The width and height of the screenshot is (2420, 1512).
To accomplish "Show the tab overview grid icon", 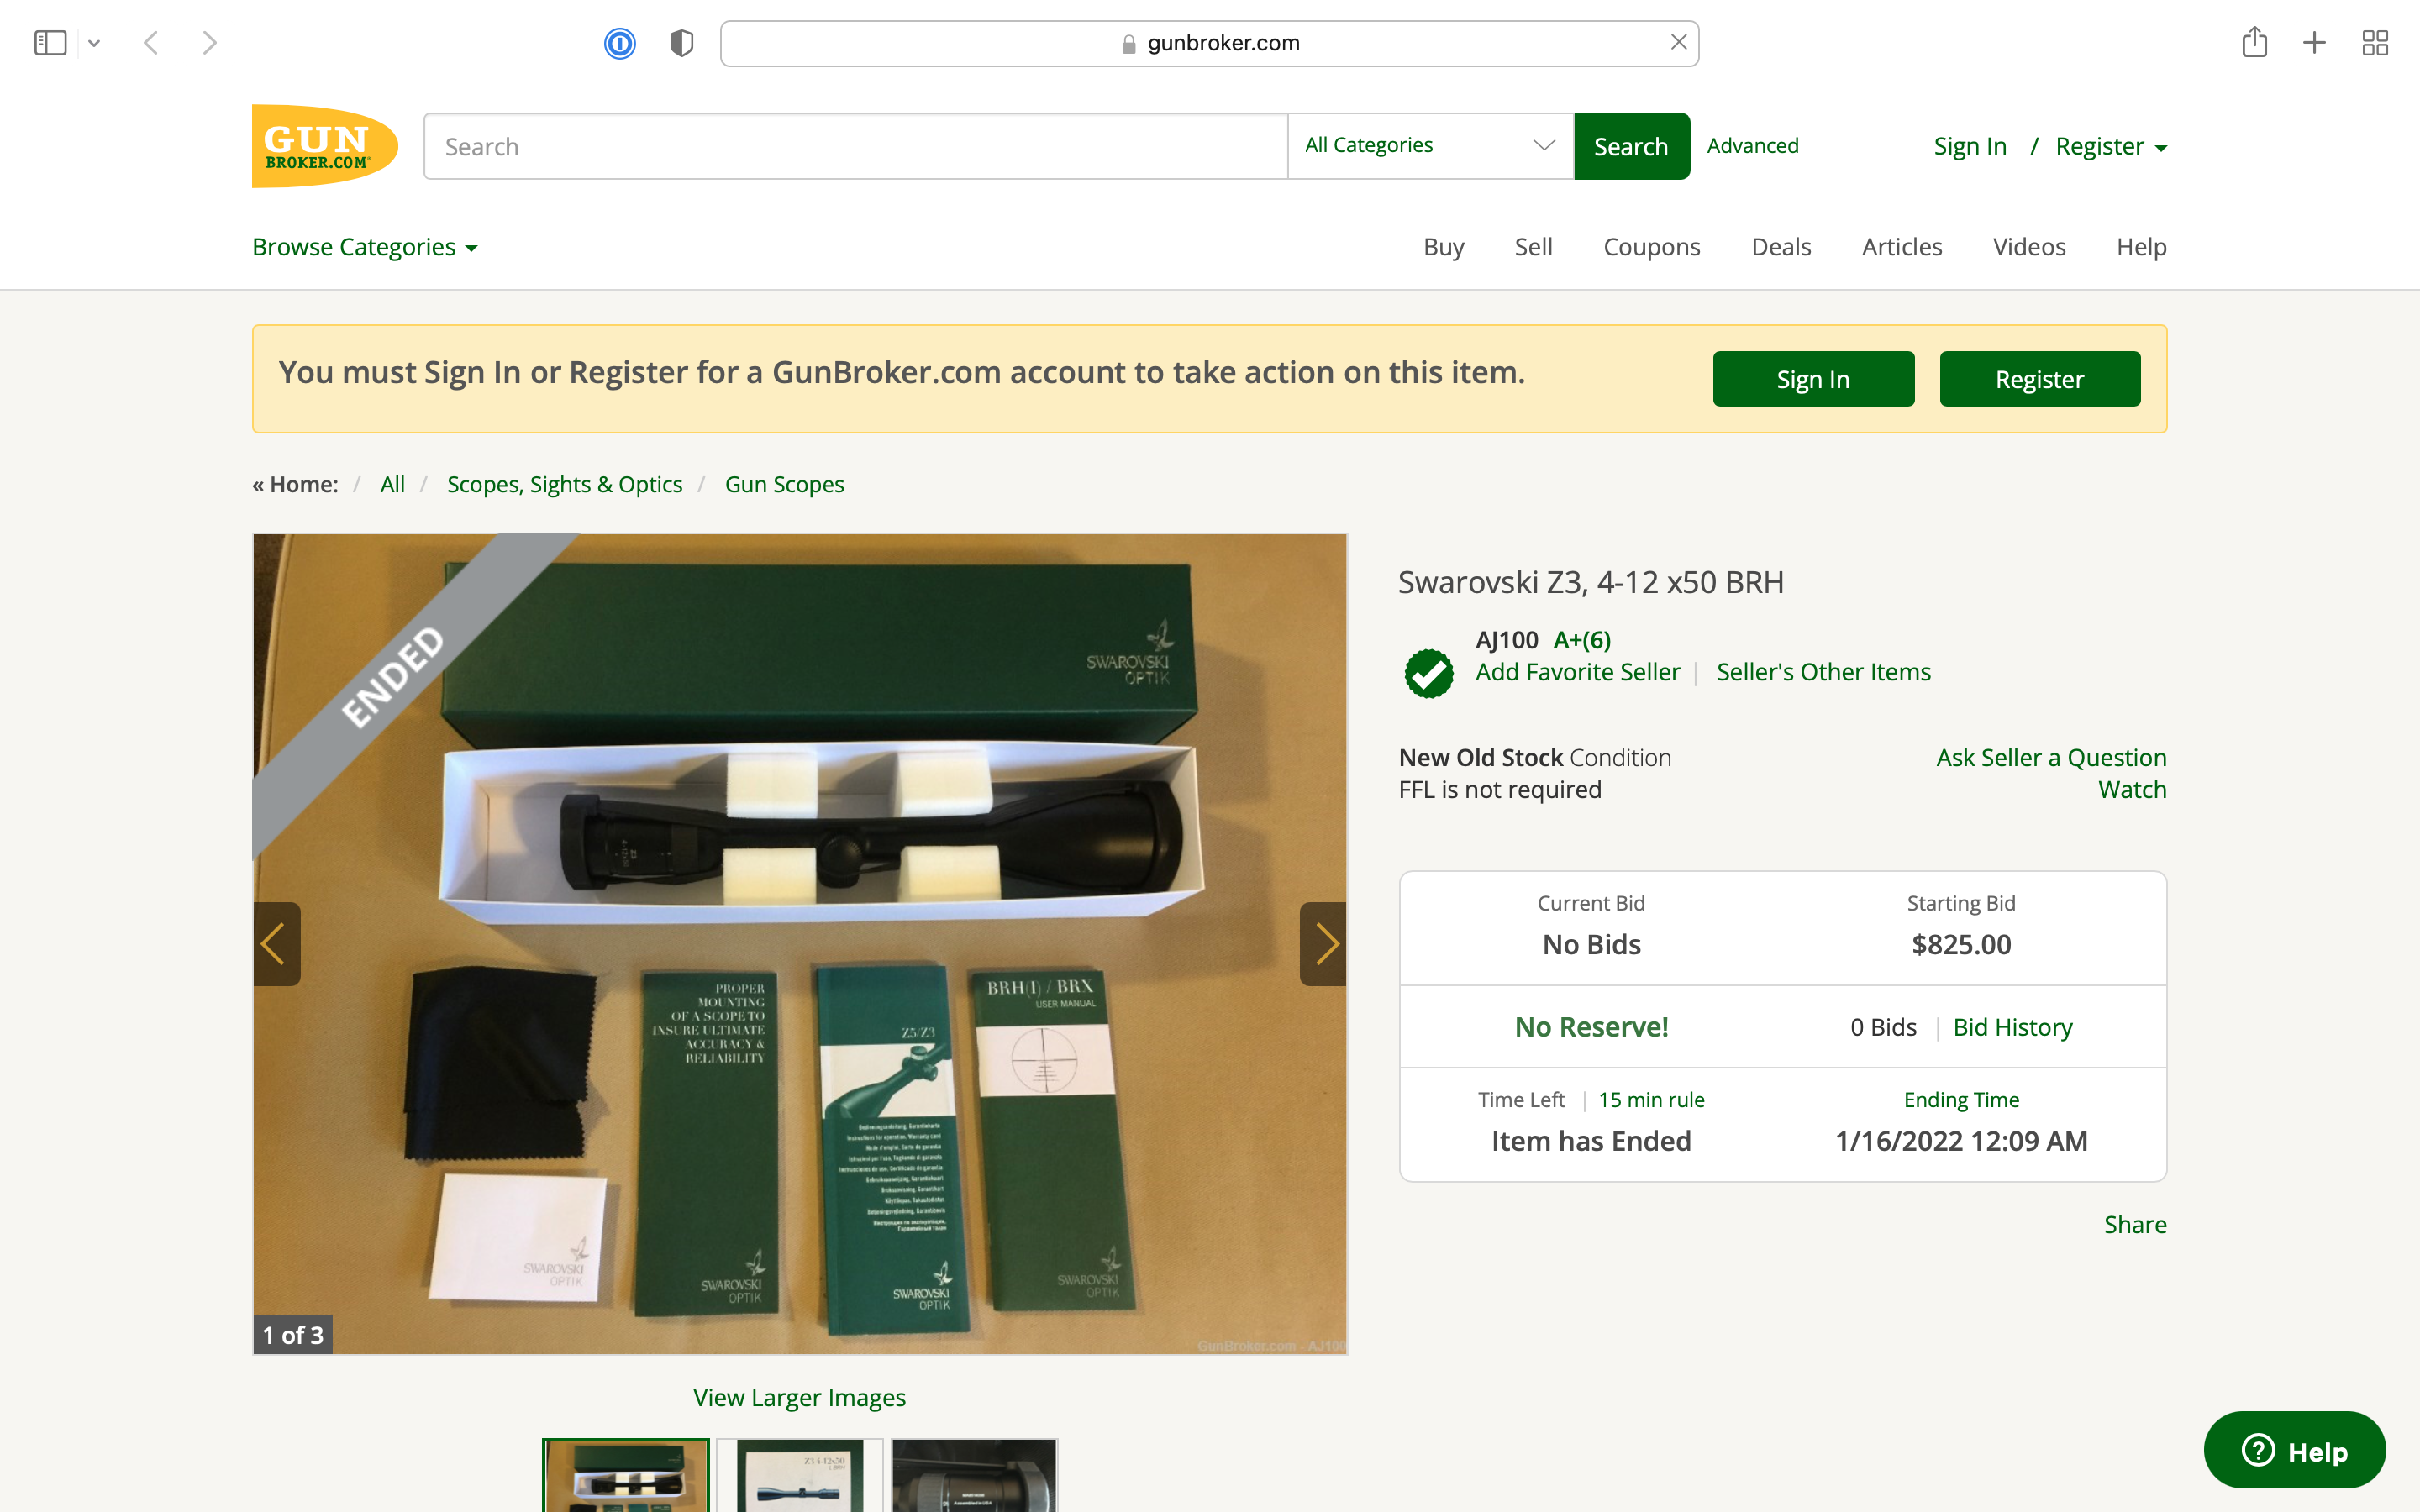I will 2375,43.
